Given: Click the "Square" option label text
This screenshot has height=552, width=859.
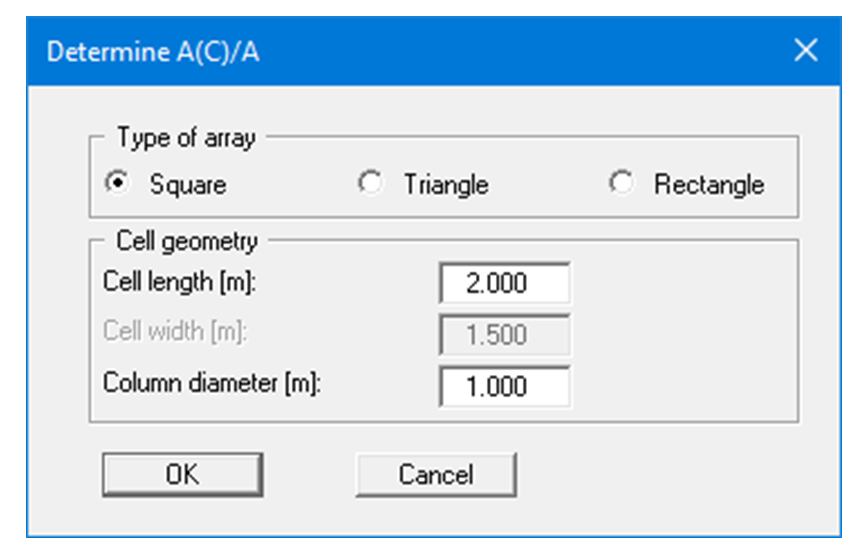Looking at the screenshot, I should 188,185.
